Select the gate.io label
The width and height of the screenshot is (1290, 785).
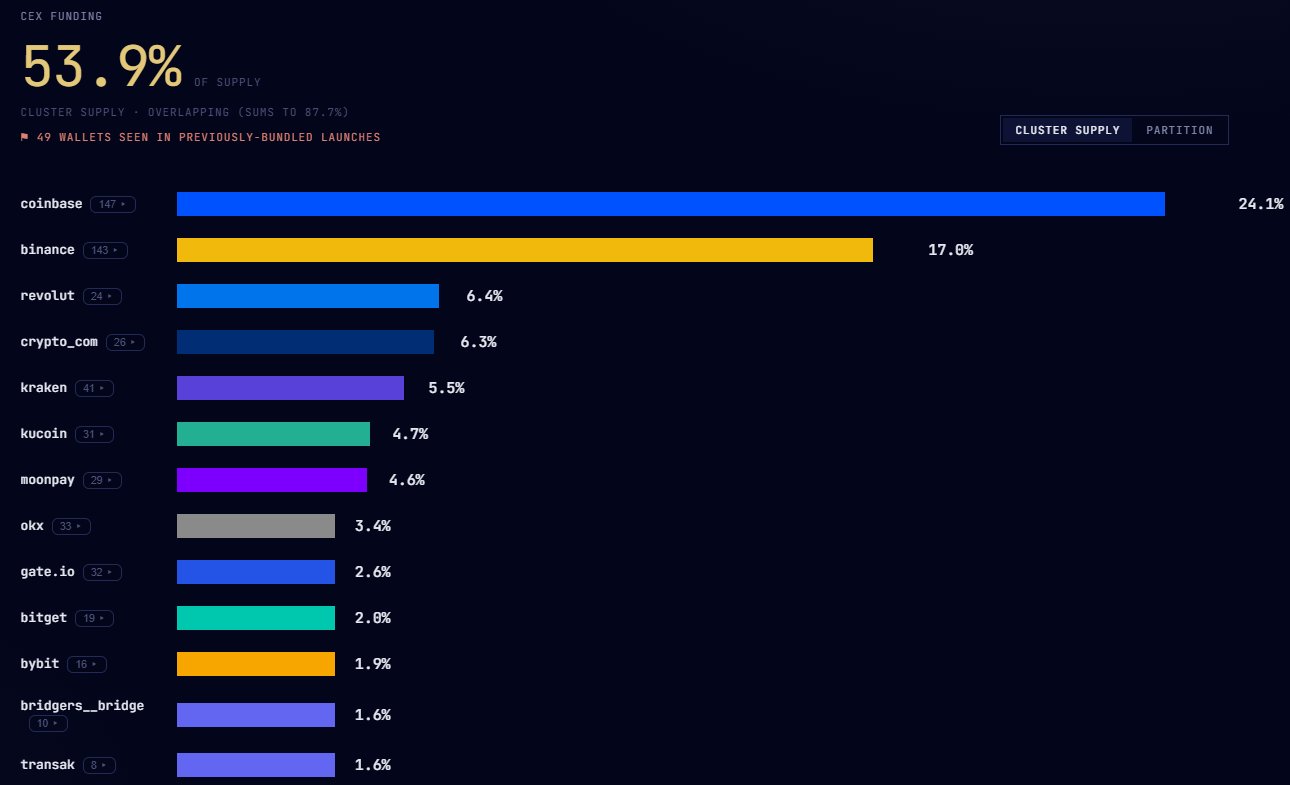pos(48,572)
